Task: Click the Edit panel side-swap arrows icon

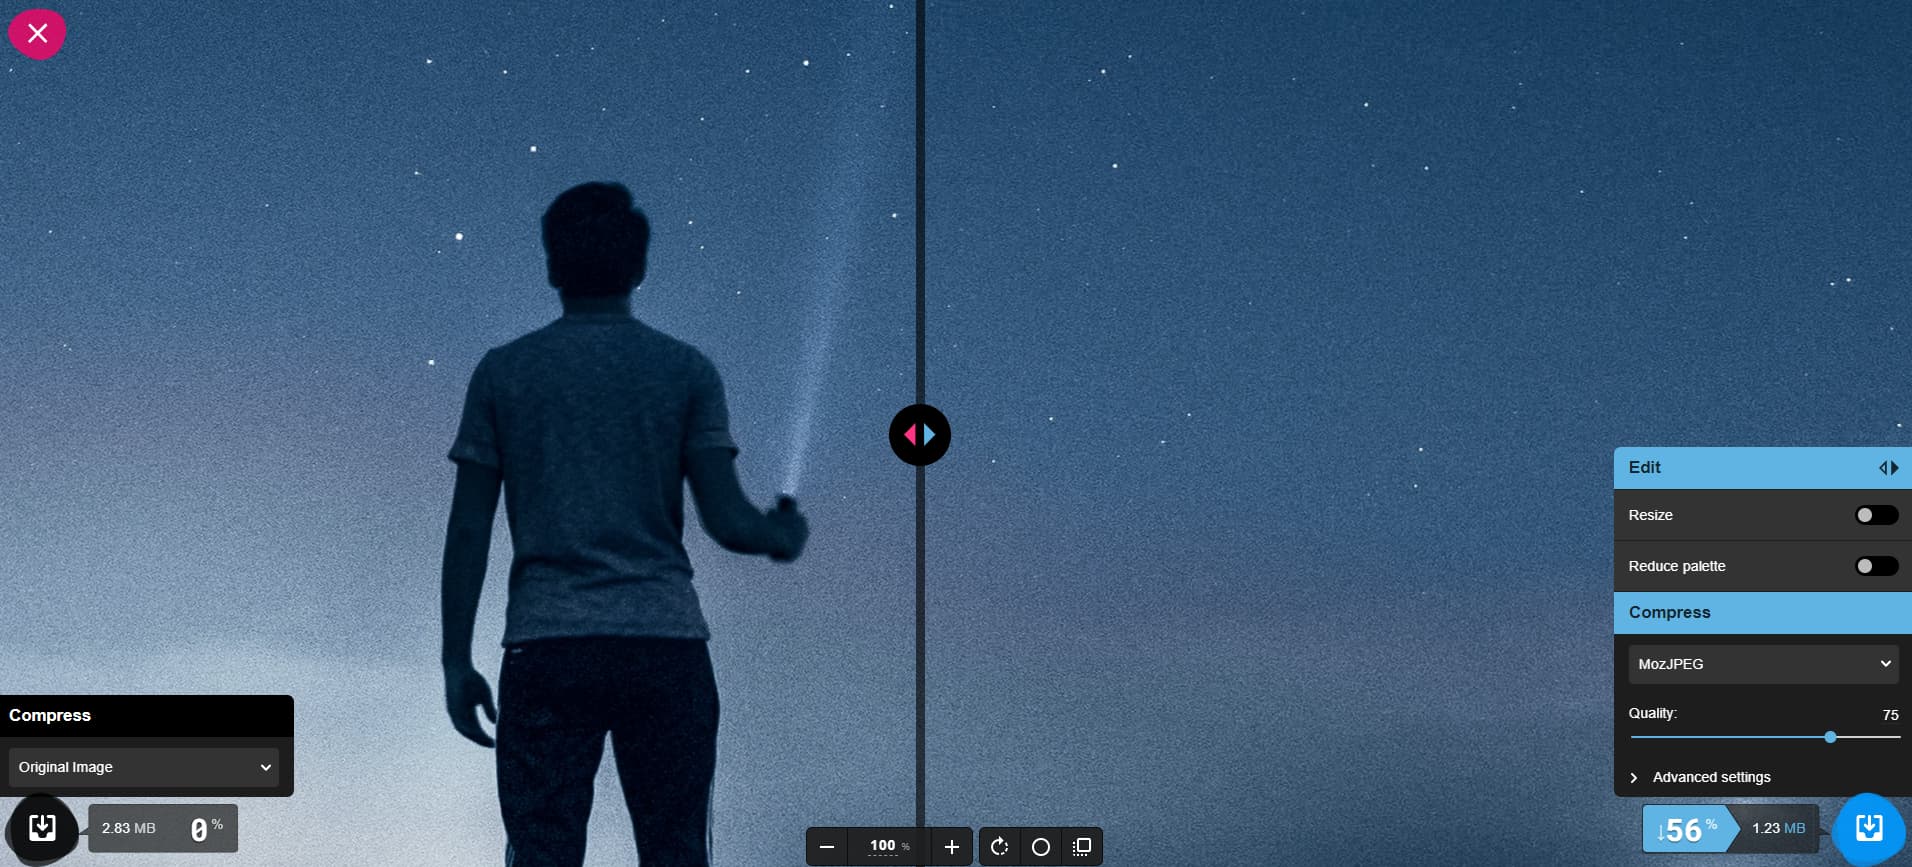Action: (x=1888, y=468)
